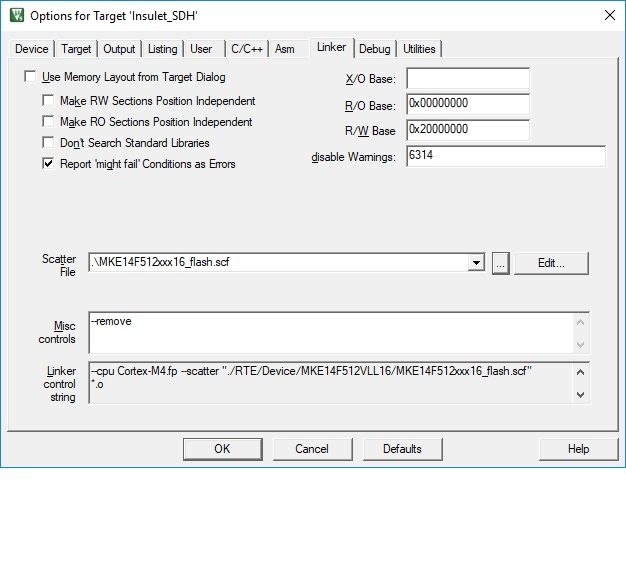The width and height of the screenshot is (626, 588).
Task: Click in the Misc controls text box
Action: [331, 333]
